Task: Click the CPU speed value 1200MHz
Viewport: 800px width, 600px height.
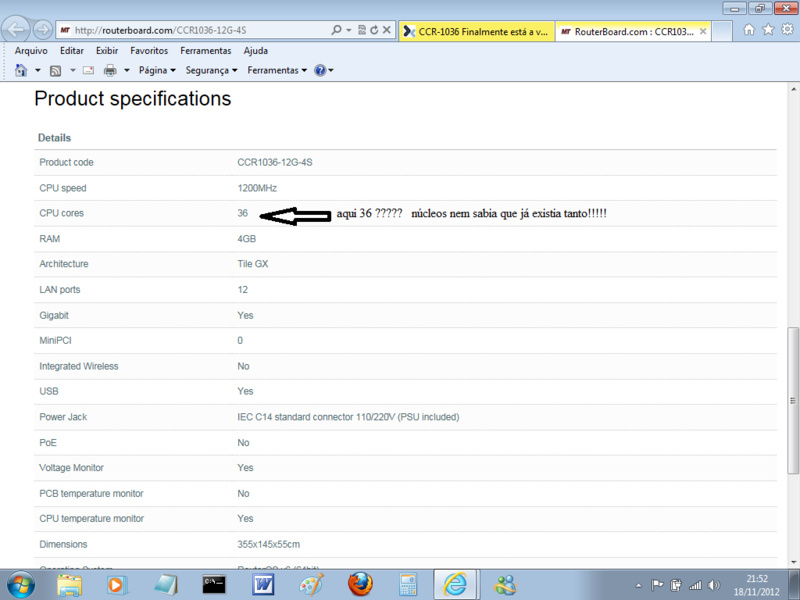Action: 257,188
